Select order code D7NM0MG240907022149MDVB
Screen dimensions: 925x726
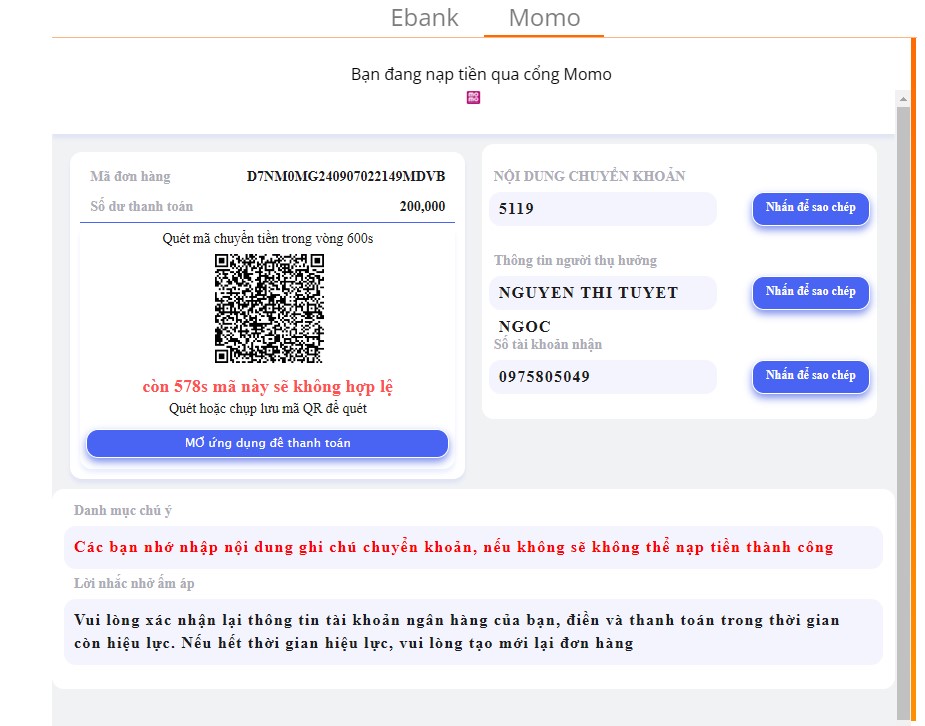[x=346, y=176]
